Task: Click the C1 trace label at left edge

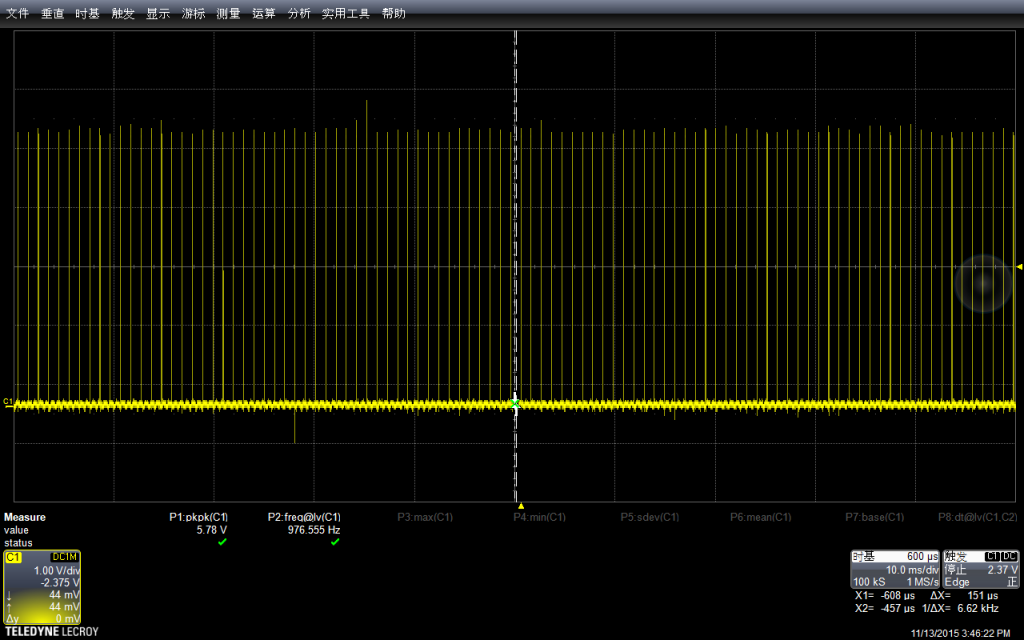Action: (x=8, y=402)
